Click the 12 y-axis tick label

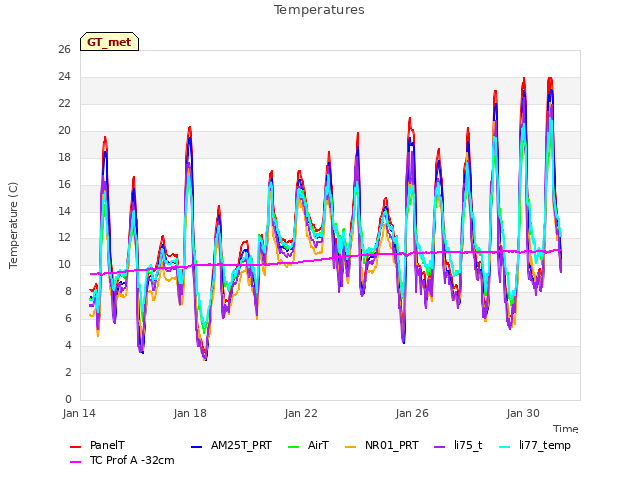pos(64,238)
